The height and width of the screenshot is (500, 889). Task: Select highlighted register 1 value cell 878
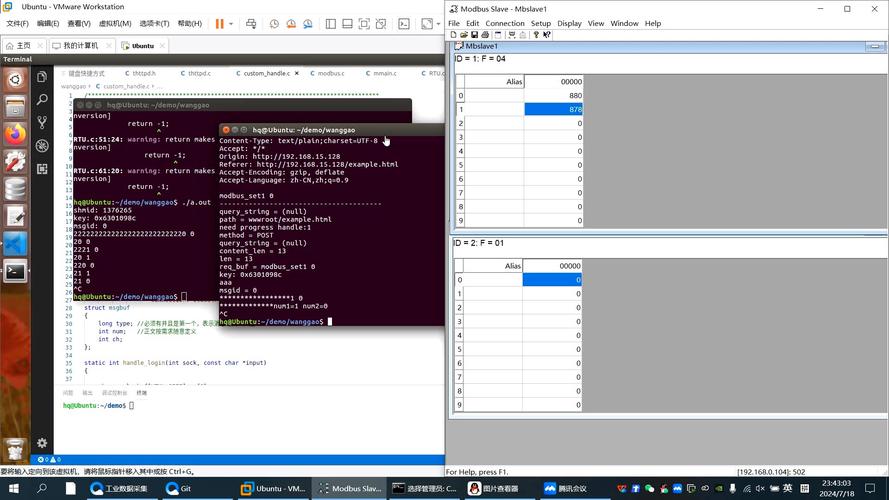click(553, 109)
